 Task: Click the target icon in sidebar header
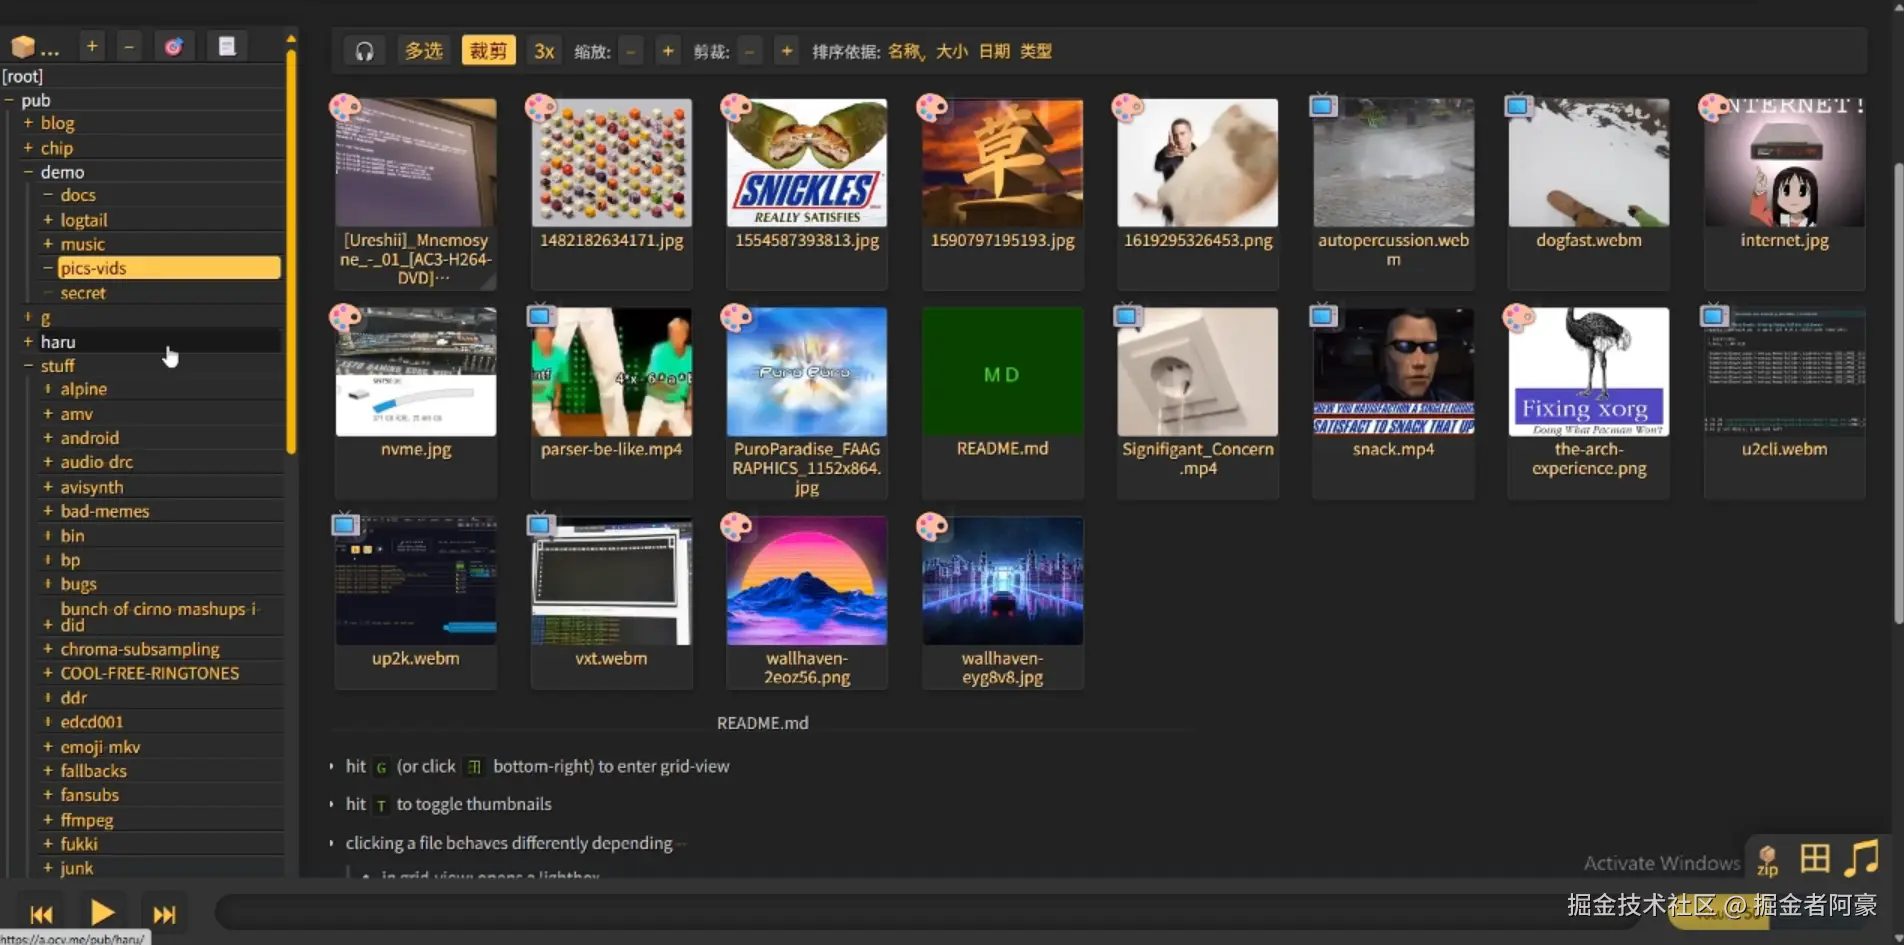[x=174, y=47]
